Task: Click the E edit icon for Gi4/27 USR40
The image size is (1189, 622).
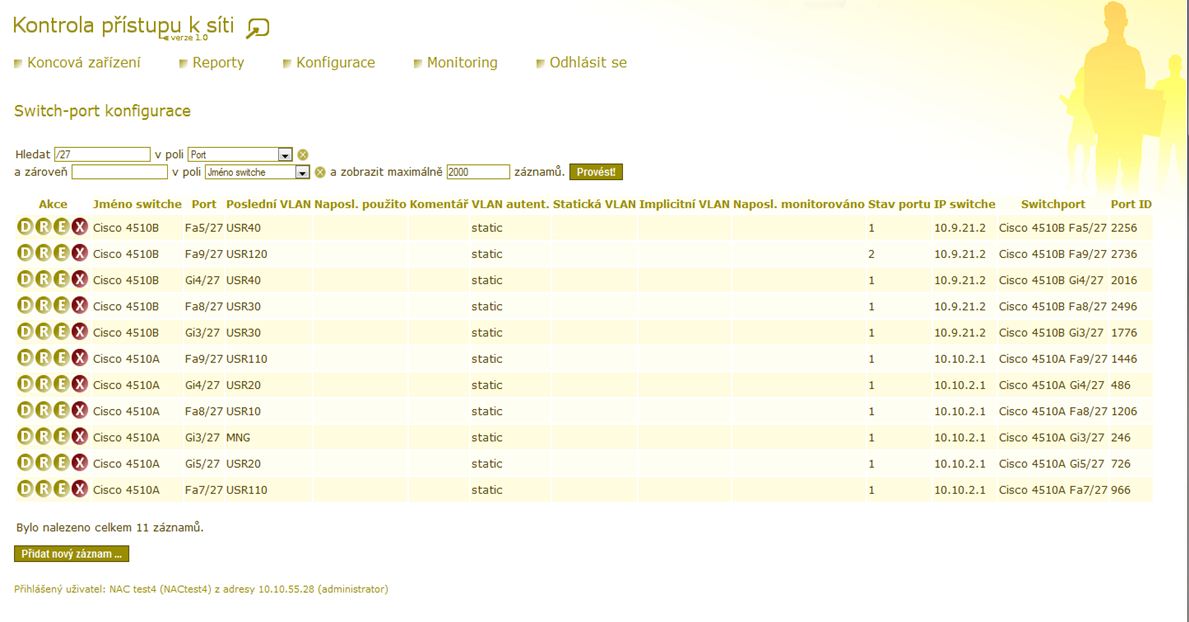Action: 61,279
